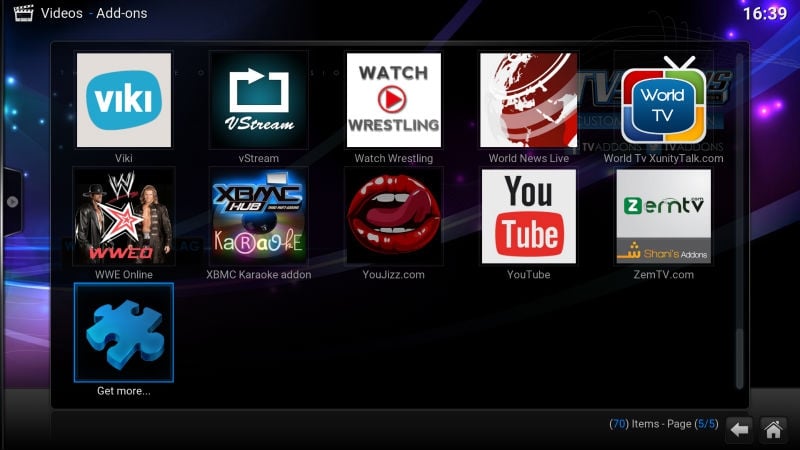
Task: Click the blue puzzle piece icon
Action: click(124, 332)
